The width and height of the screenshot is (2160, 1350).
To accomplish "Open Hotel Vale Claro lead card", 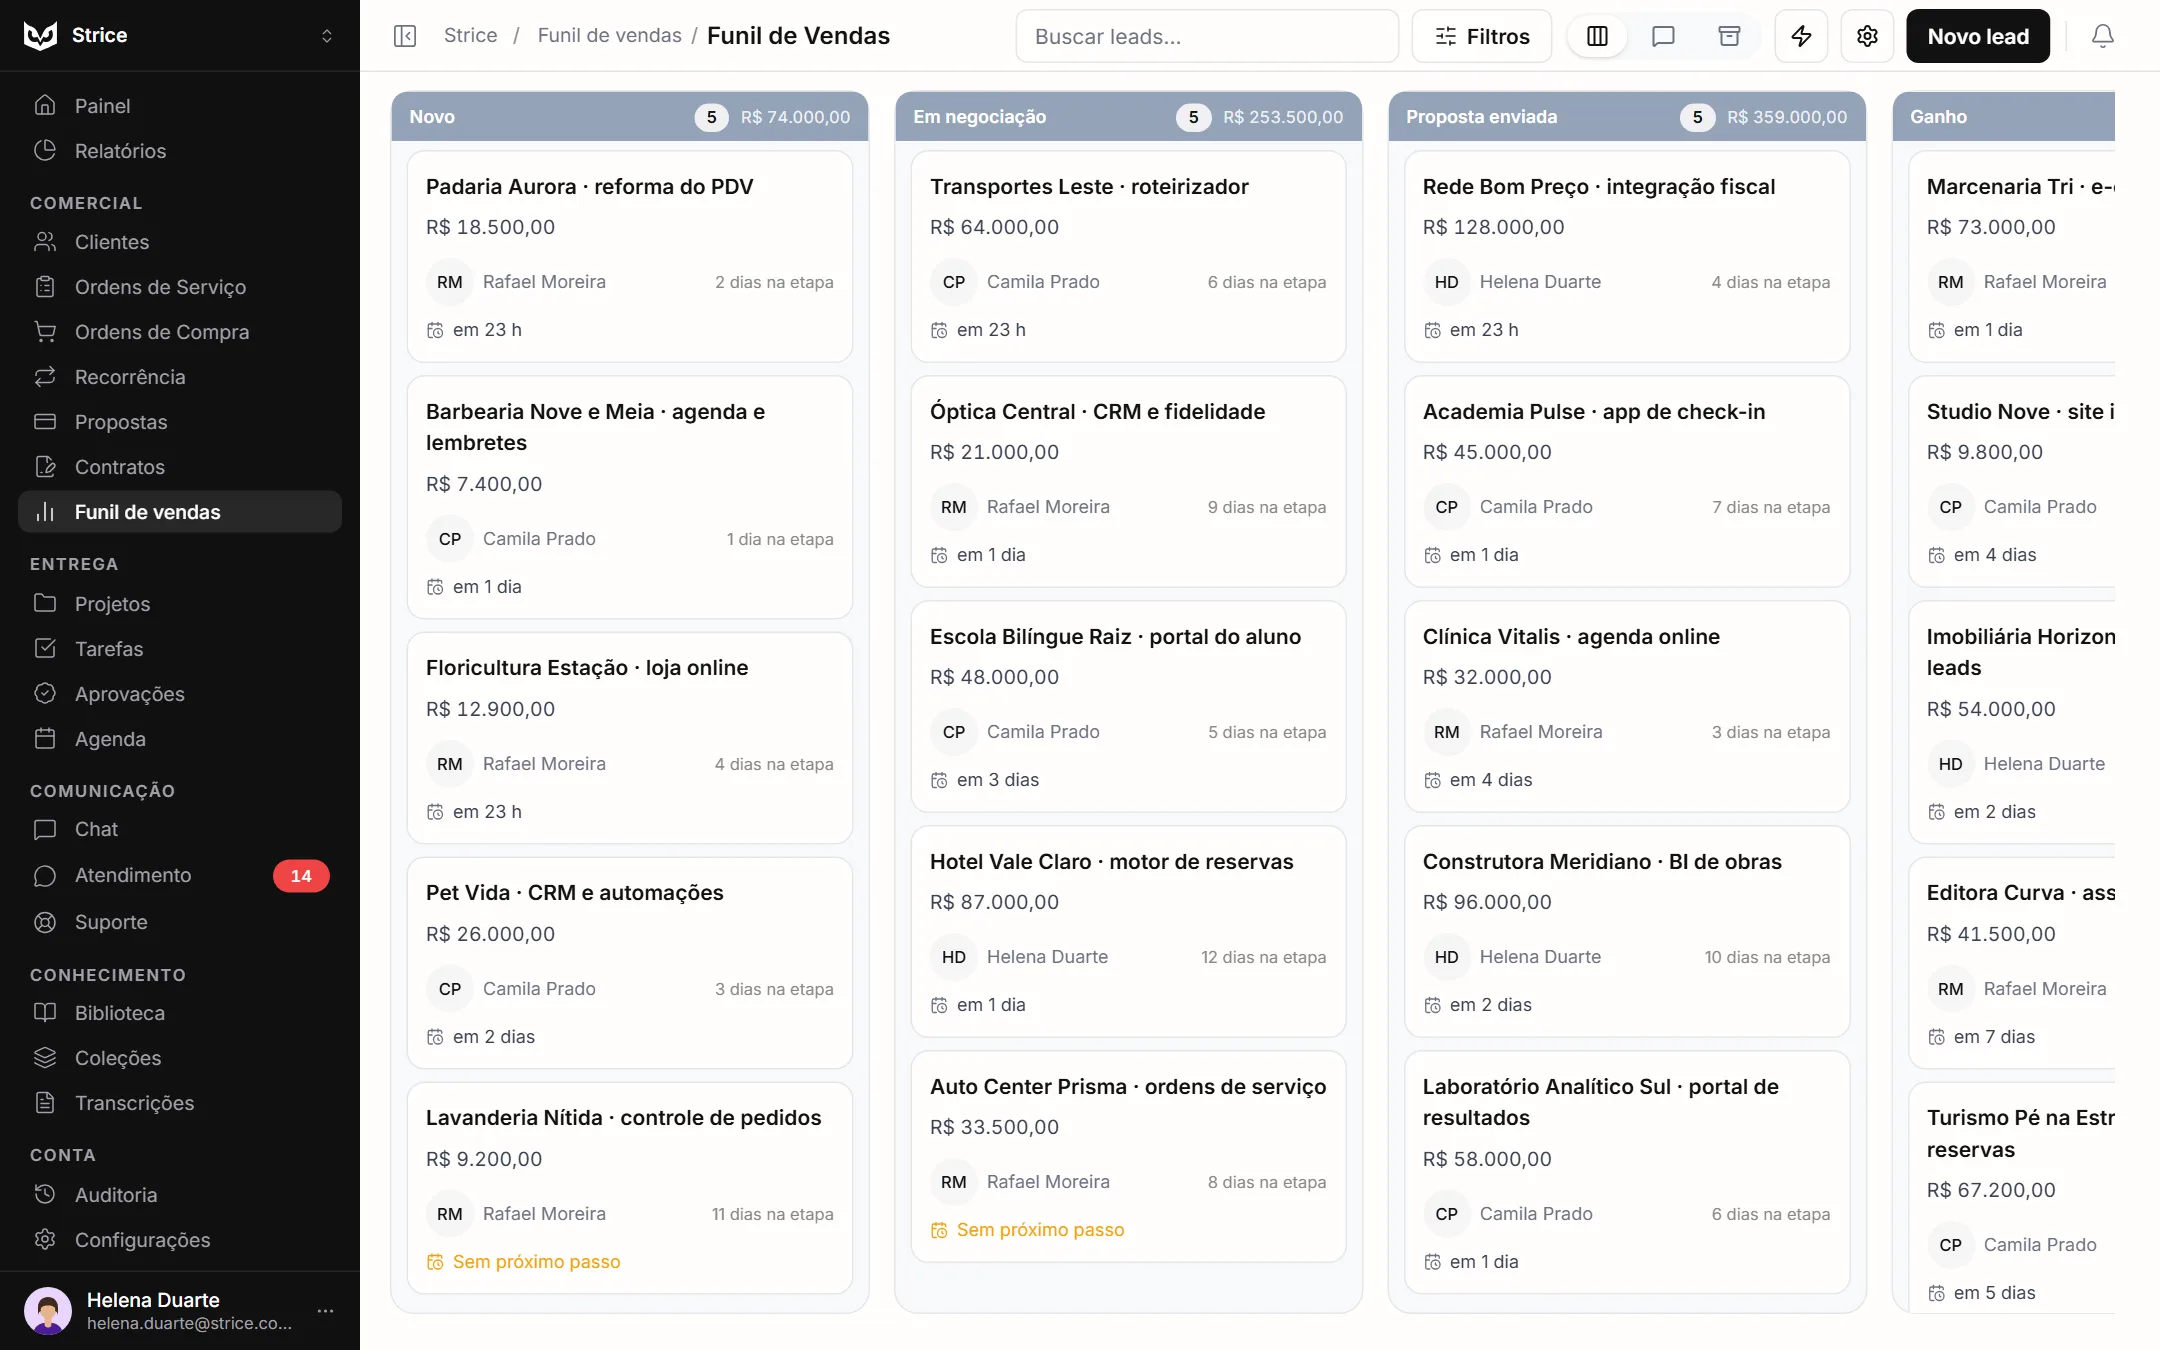I will pos(1128,932).
